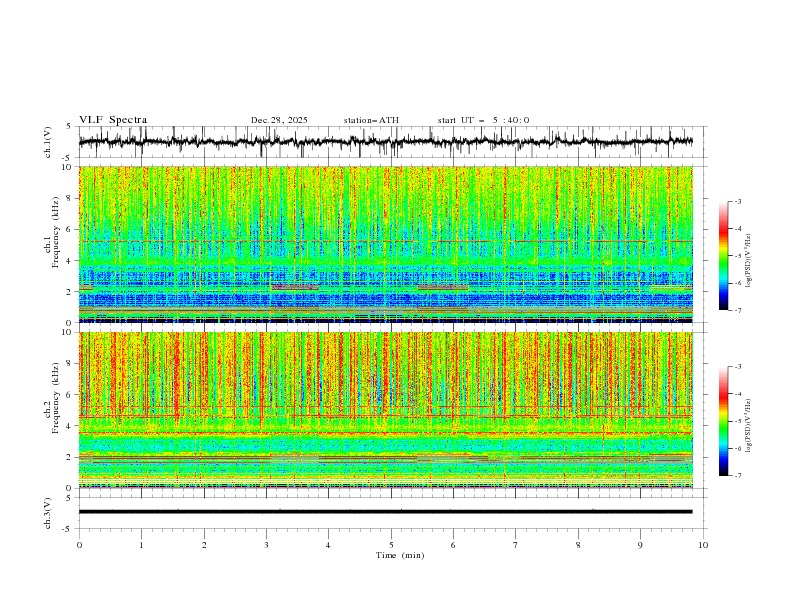Click the time axis tick label "5"
This screenshot has width=792, height=612.
(391, 545)
